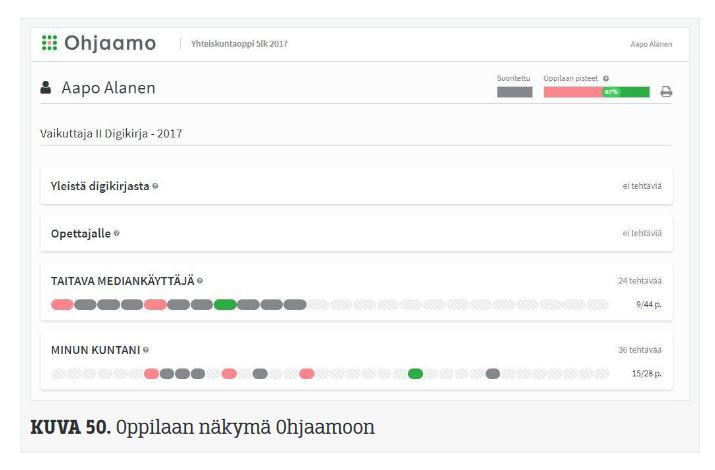Open info icon next to TAITAVA MEDIANKÄYTTÄJÄ
Image resolution: width=715 pixels, height=470 pixels.
pyautogui.click(x=200, y=282)
